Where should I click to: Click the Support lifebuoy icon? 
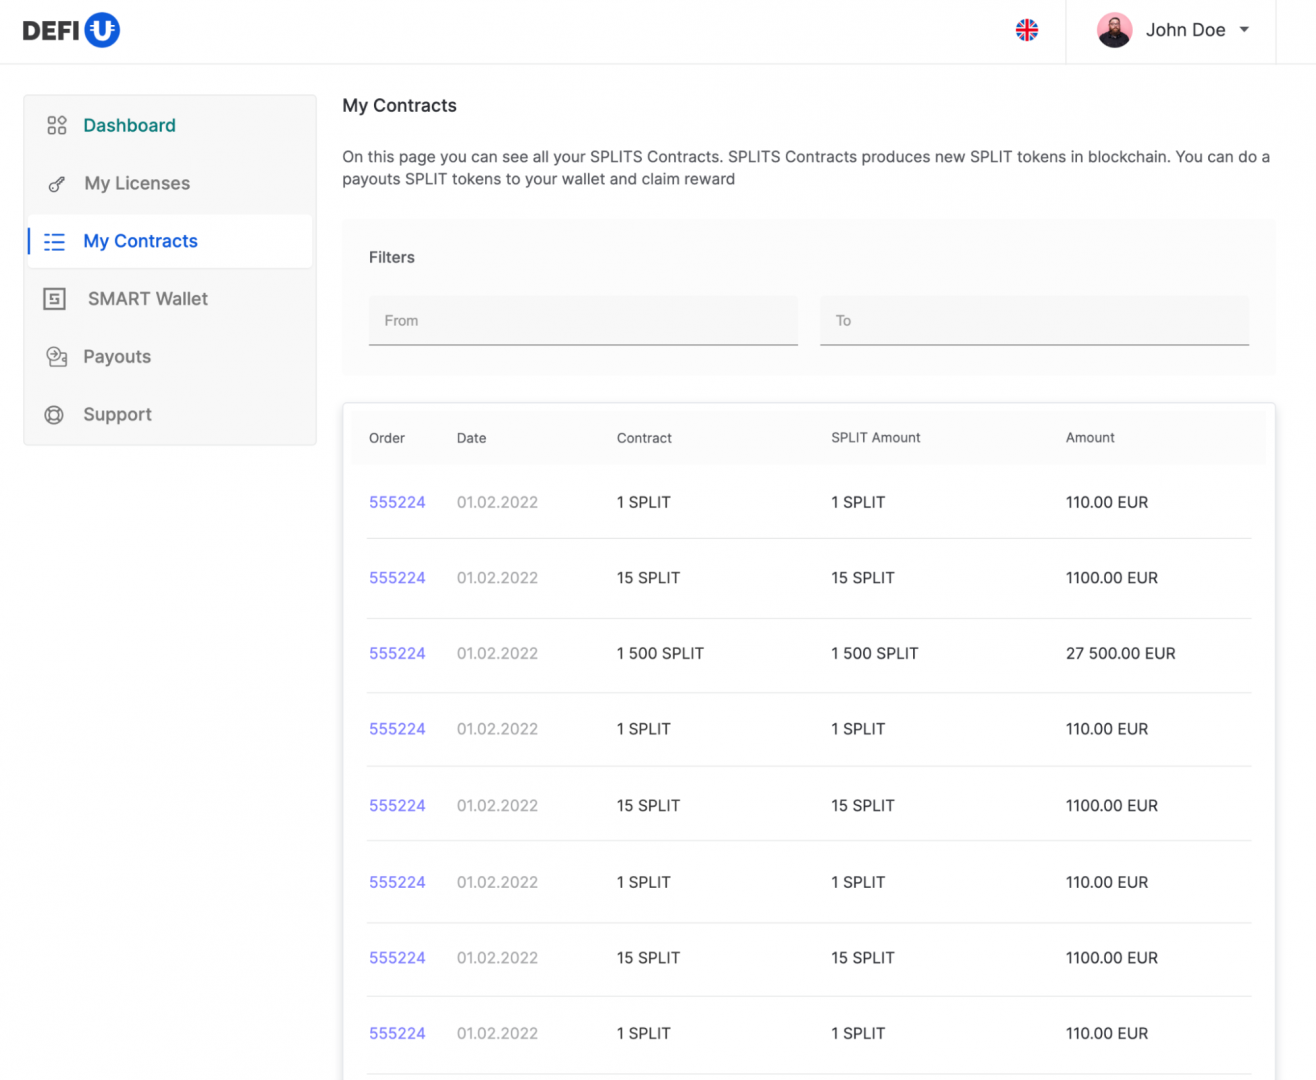pos(55,415)
